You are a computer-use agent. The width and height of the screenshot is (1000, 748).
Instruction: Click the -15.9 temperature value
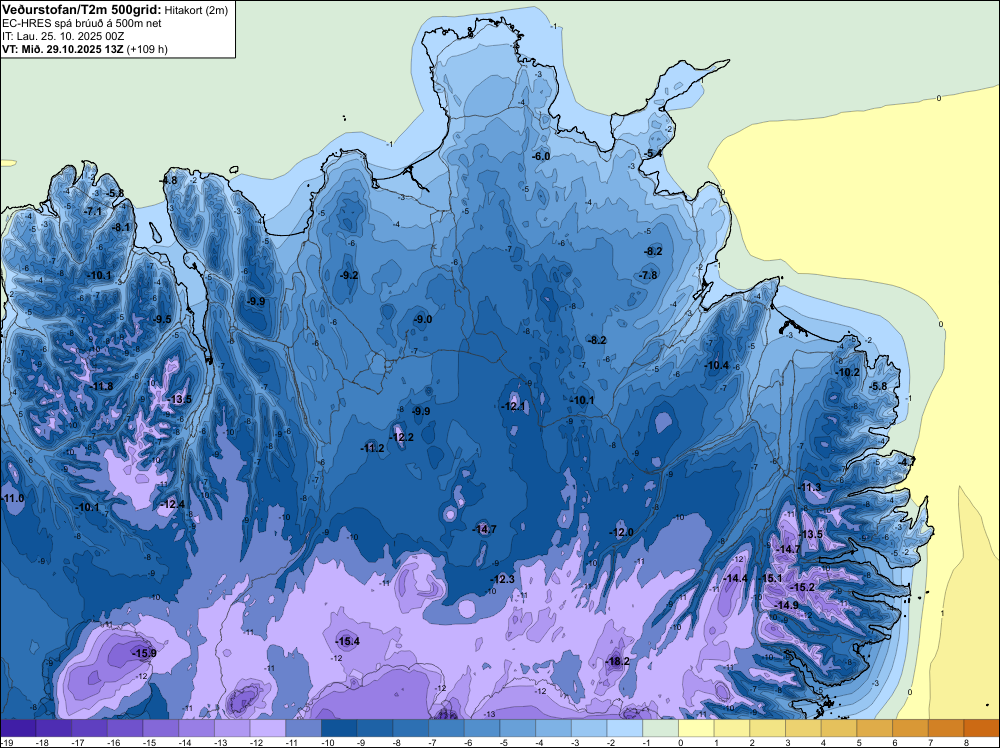144,653
